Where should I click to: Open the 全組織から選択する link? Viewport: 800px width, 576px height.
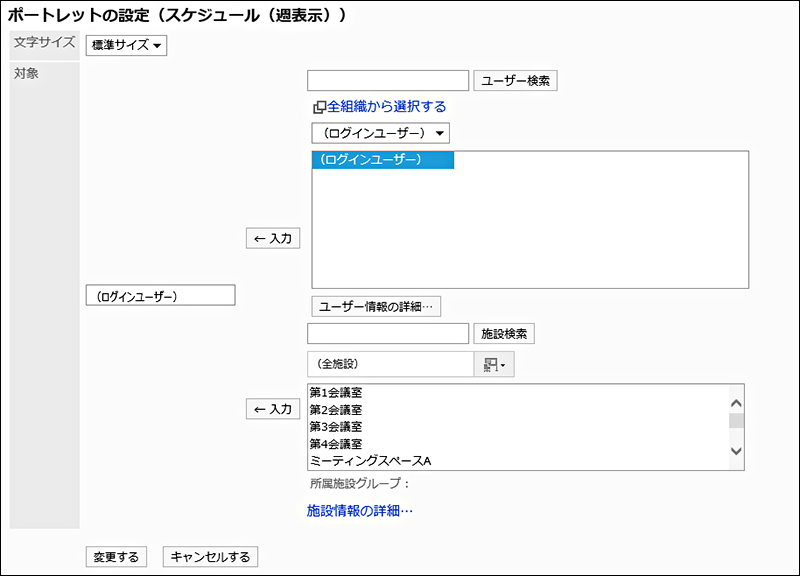[386, 107]
